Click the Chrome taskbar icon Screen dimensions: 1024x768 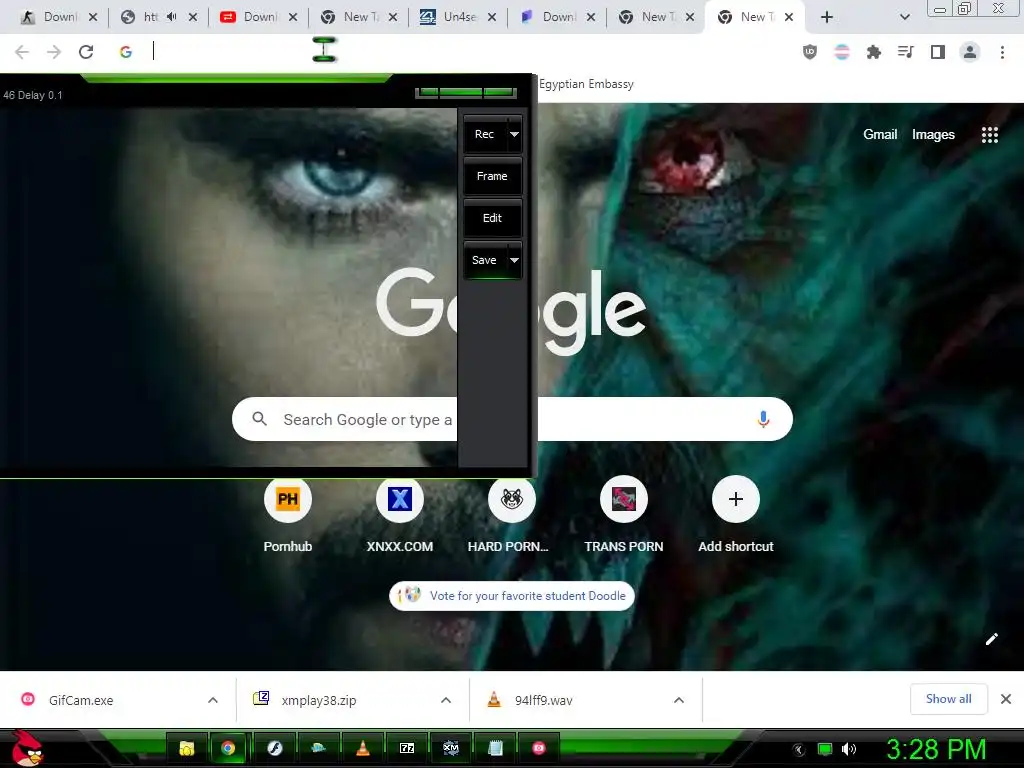[228, 748]
